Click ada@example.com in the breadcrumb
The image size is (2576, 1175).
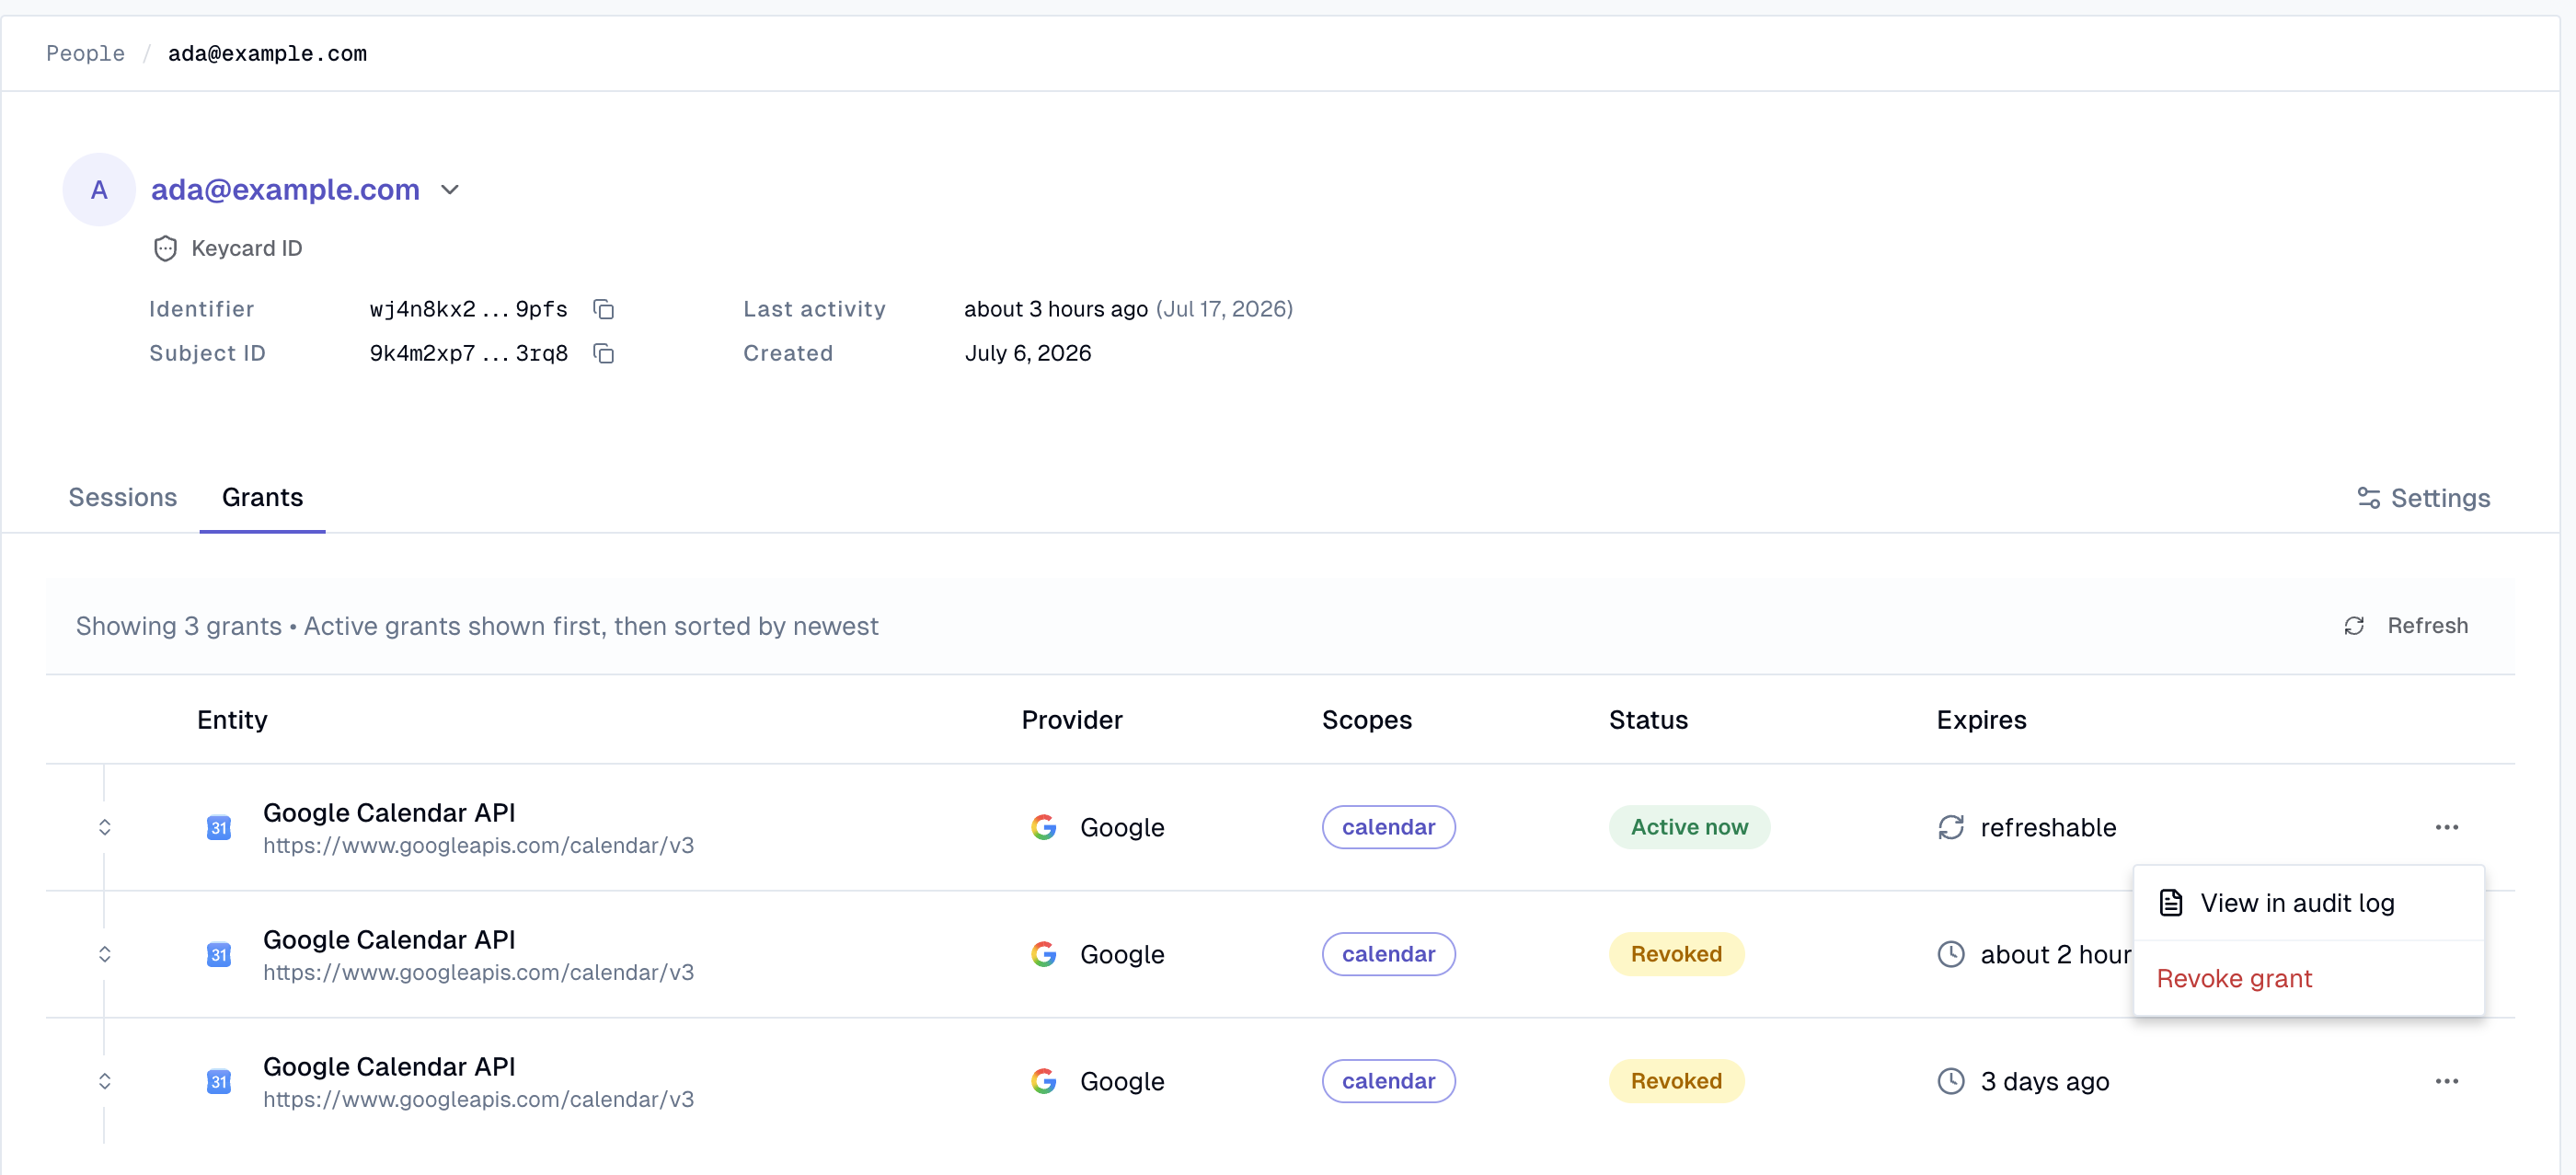tap(267, 53)
